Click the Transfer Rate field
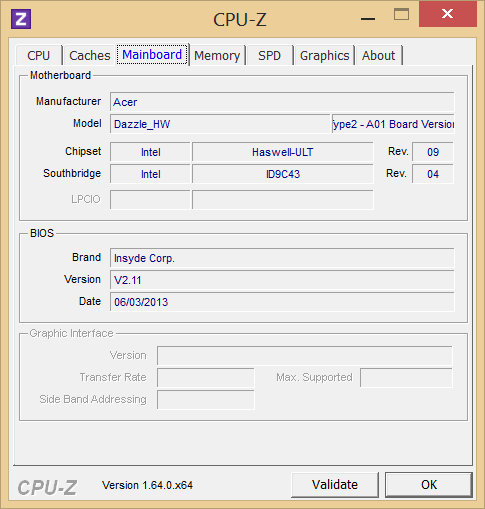Viewport: 485px width, 509px height. tap(206, 378)
